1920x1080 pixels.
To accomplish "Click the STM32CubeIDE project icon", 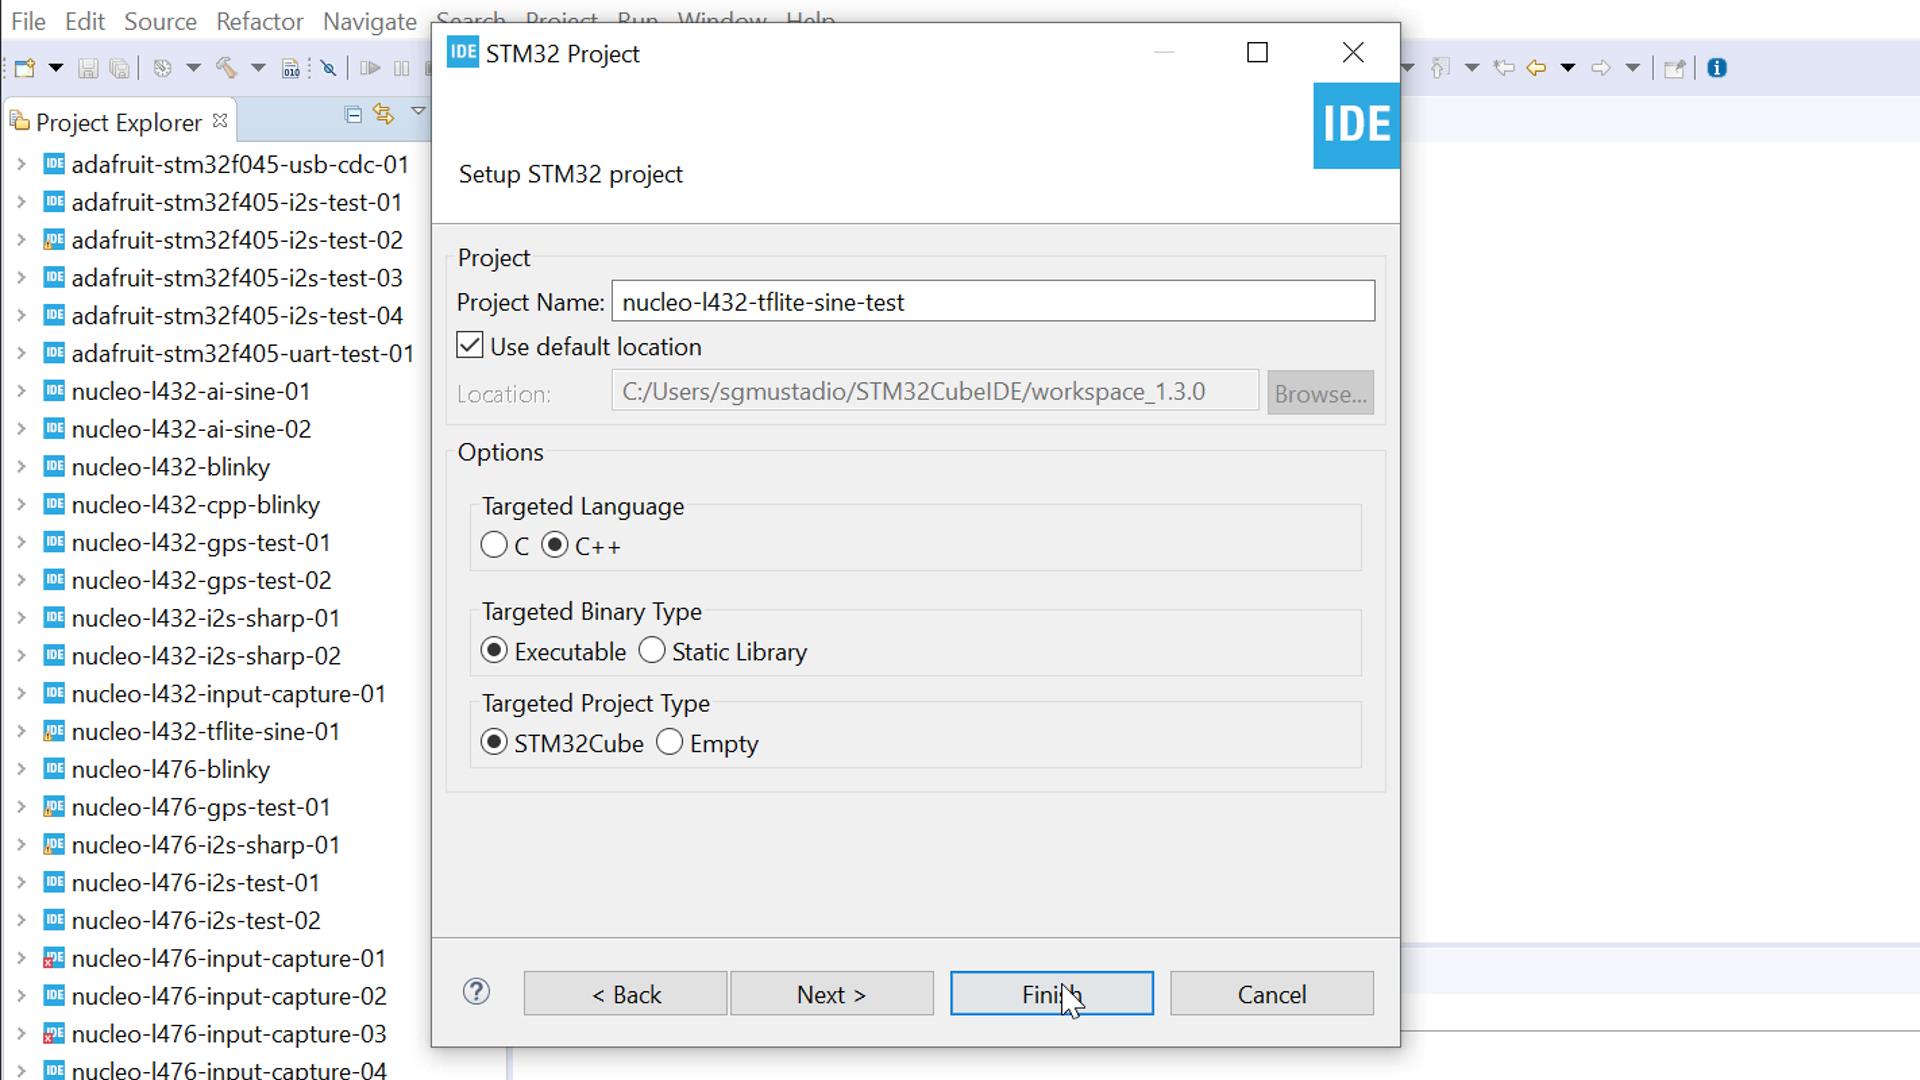I will click(1356, 124).
